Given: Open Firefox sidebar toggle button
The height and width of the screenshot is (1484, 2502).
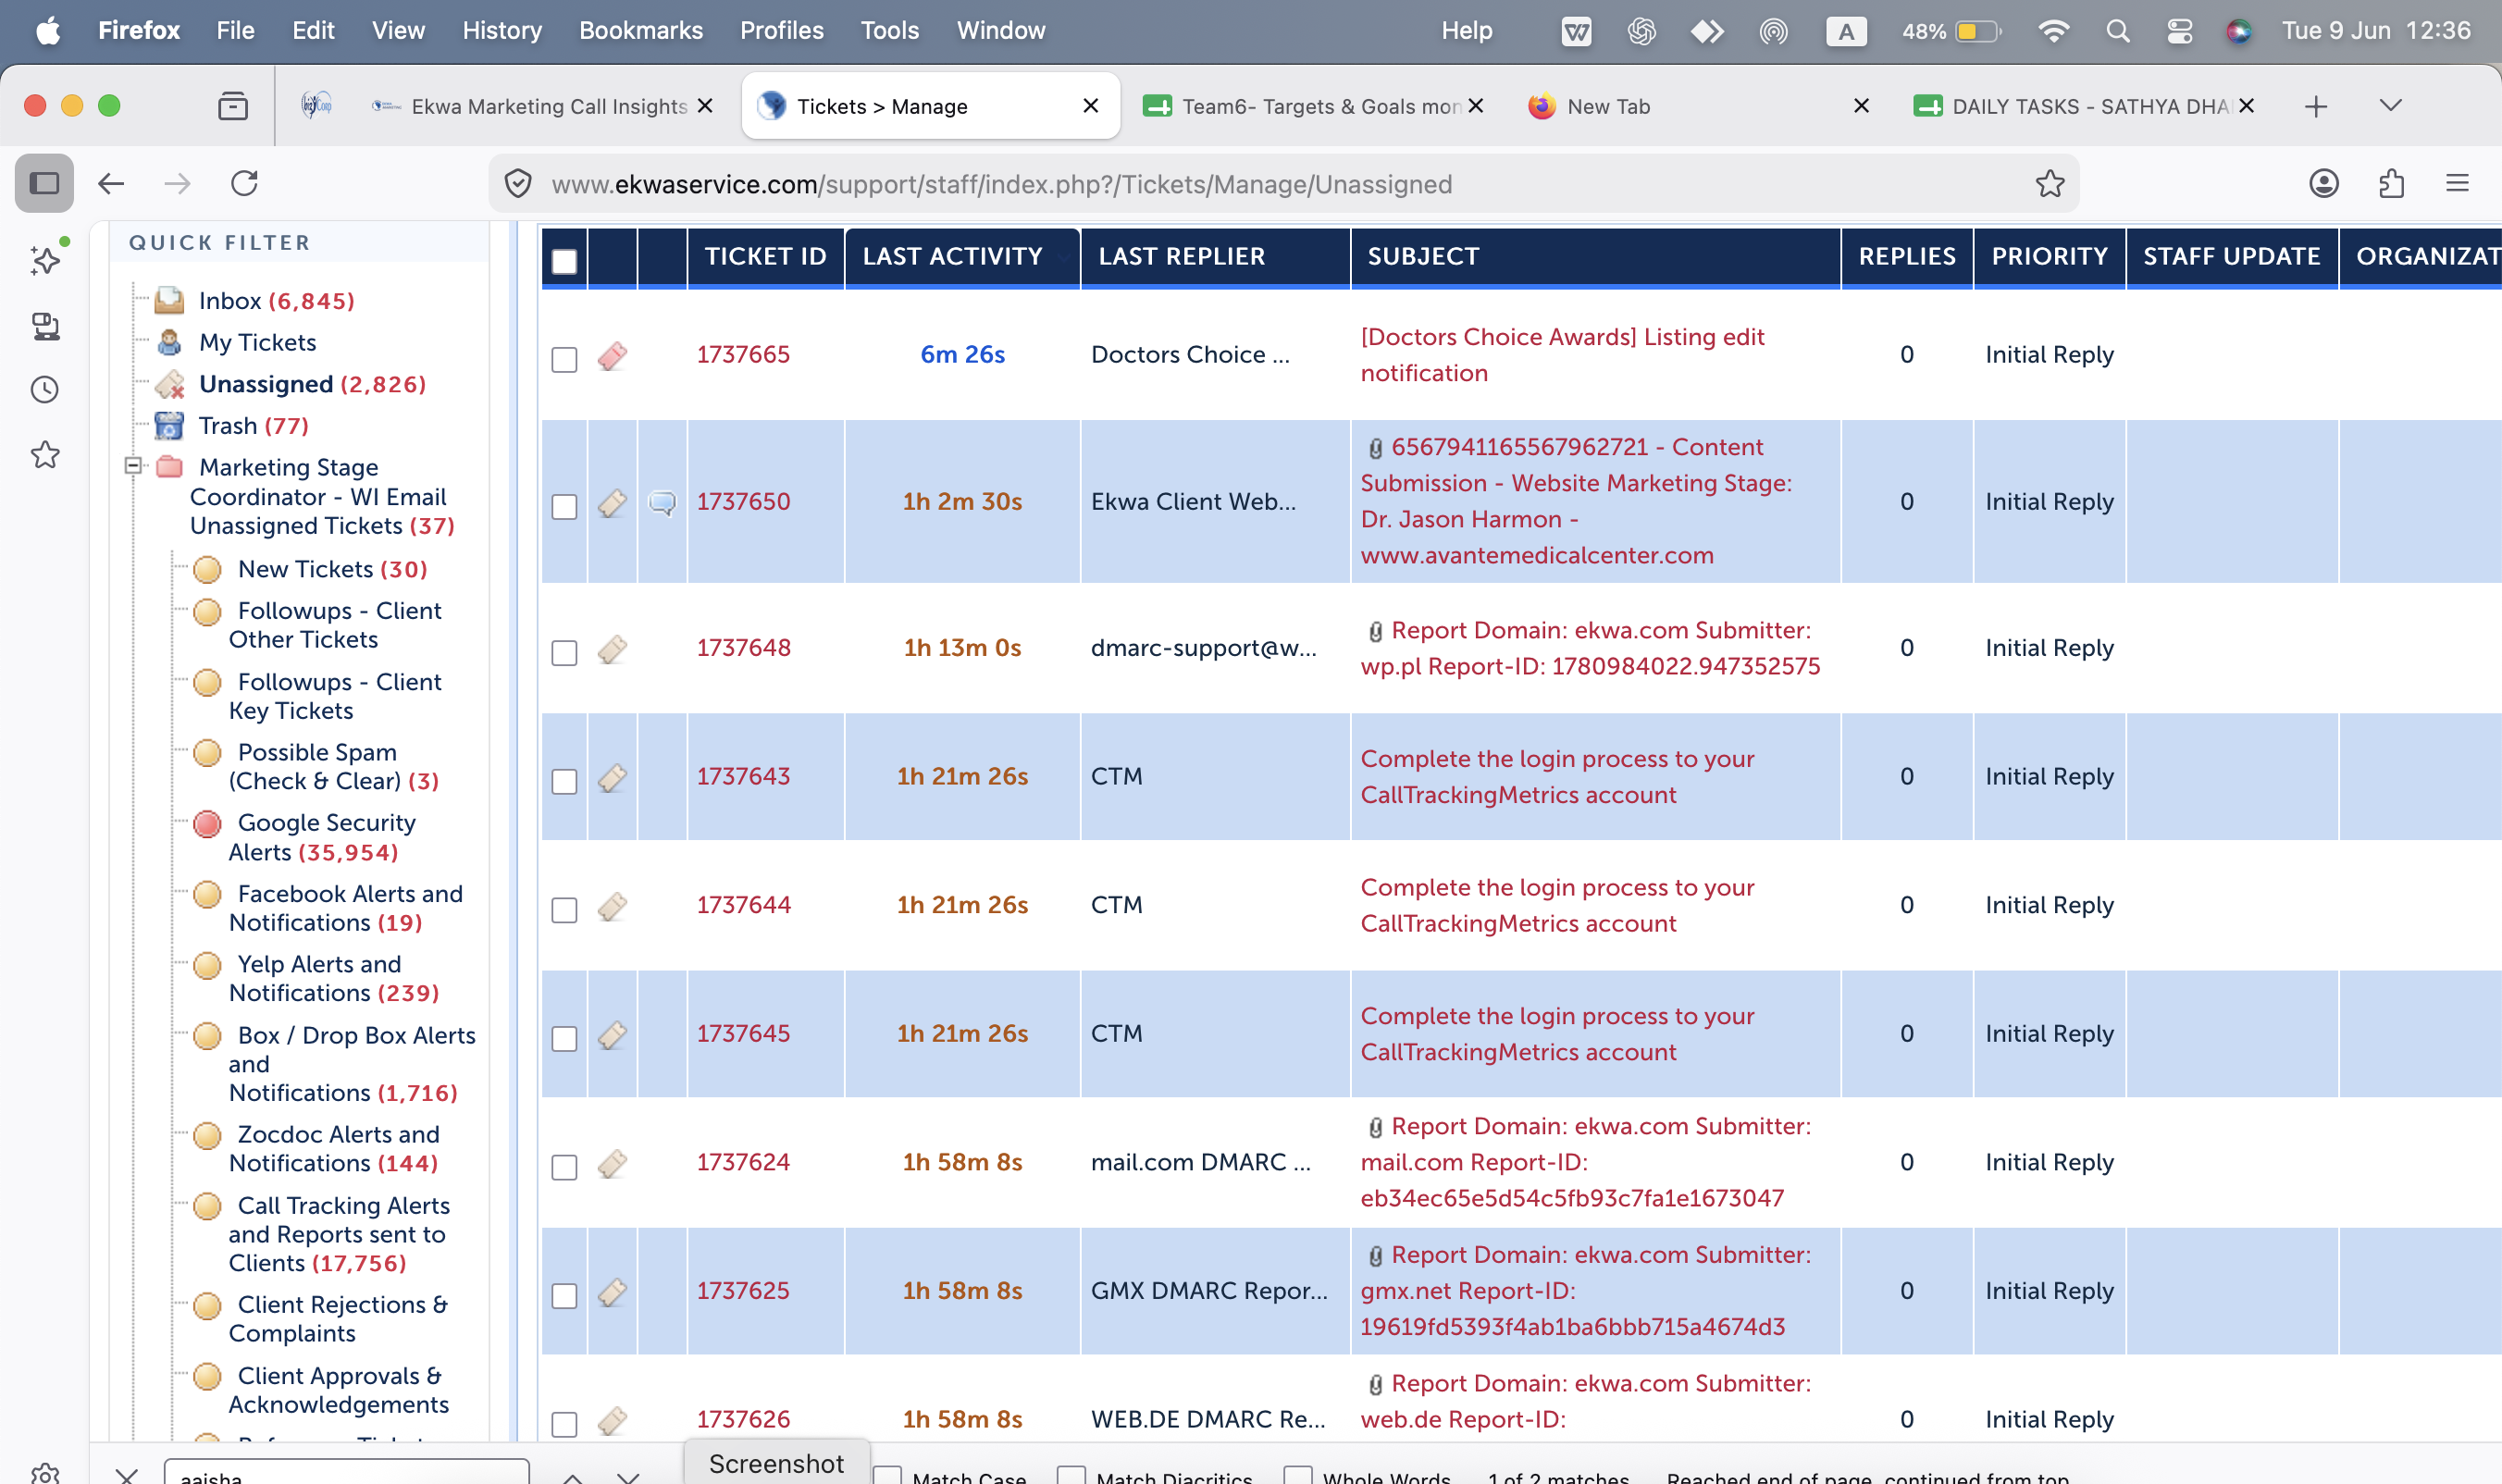Looking at the screenshot, I should 44,183.
